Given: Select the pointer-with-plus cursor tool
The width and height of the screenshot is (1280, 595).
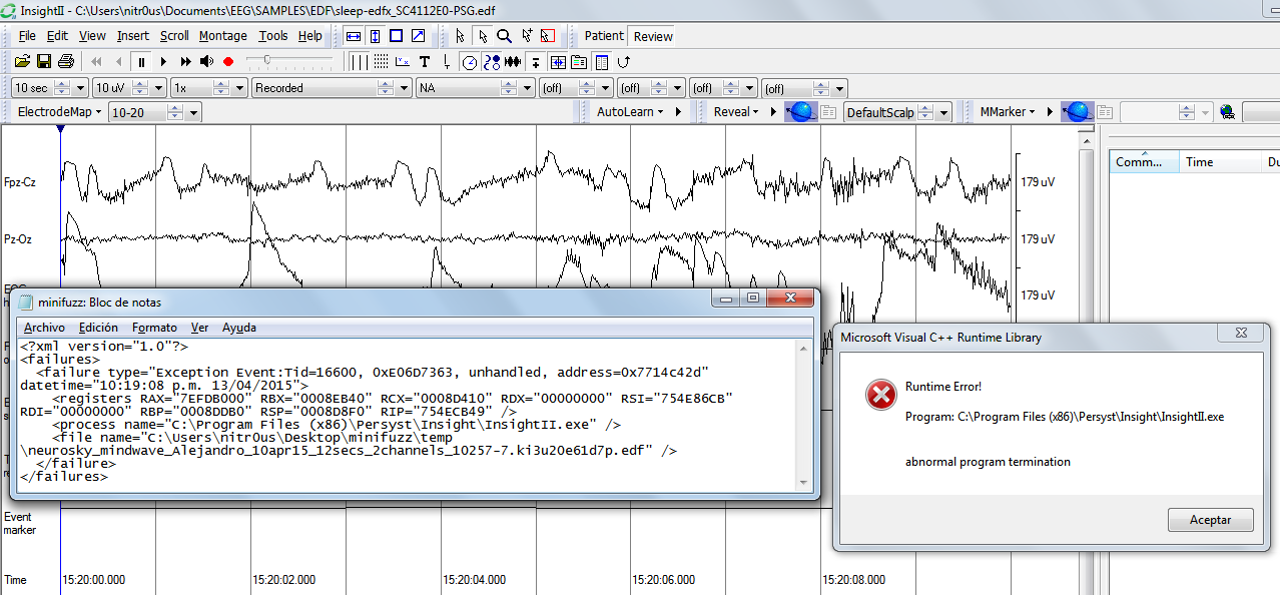Looking at the screenshot, I should (526, 36).
